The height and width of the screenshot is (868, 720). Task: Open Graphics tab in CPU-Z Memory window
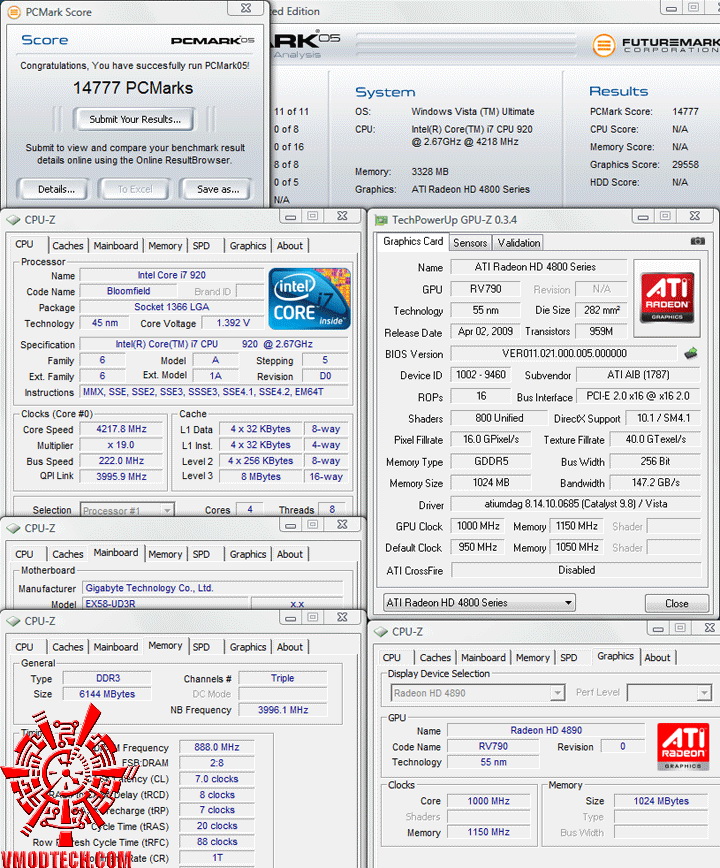(x=247, y=647)
